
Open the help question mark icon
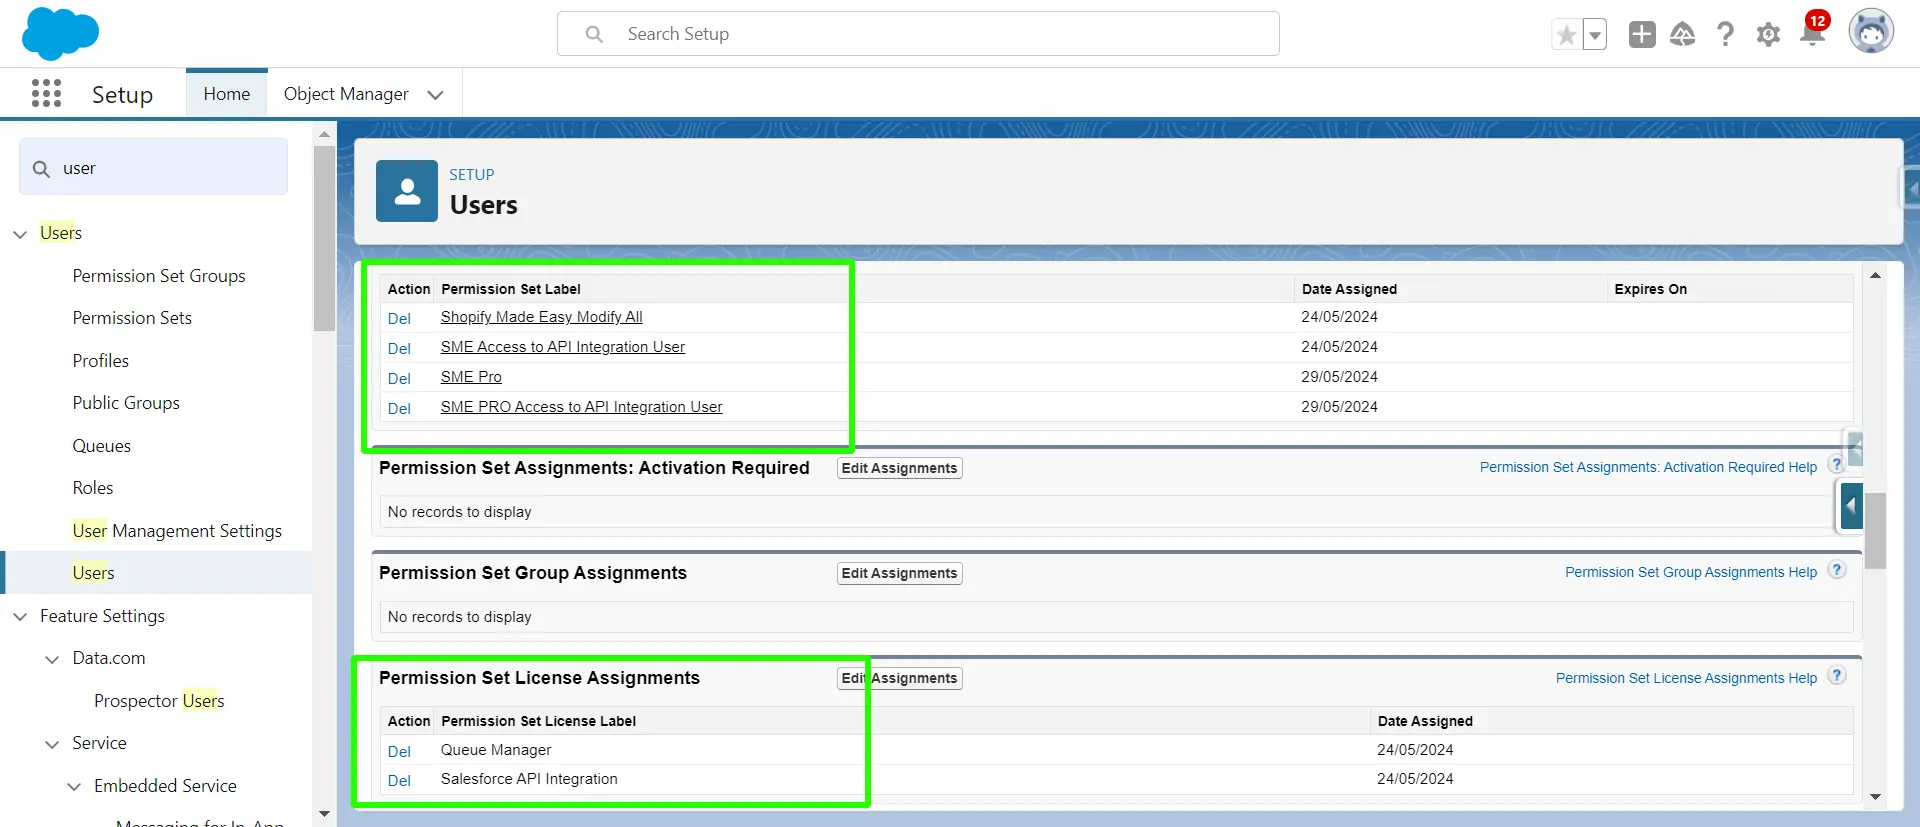click(1725, 34)
